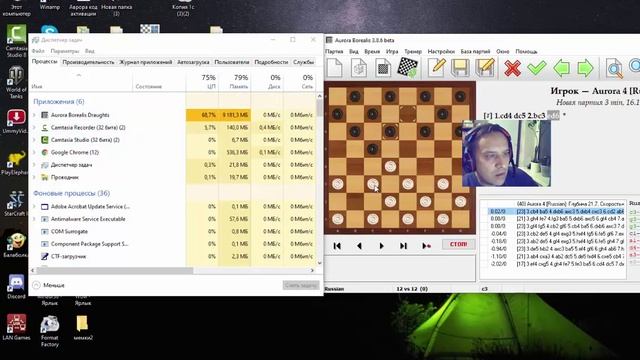Open the Тренер menu in Aurora Borealis

pos(413,51)
